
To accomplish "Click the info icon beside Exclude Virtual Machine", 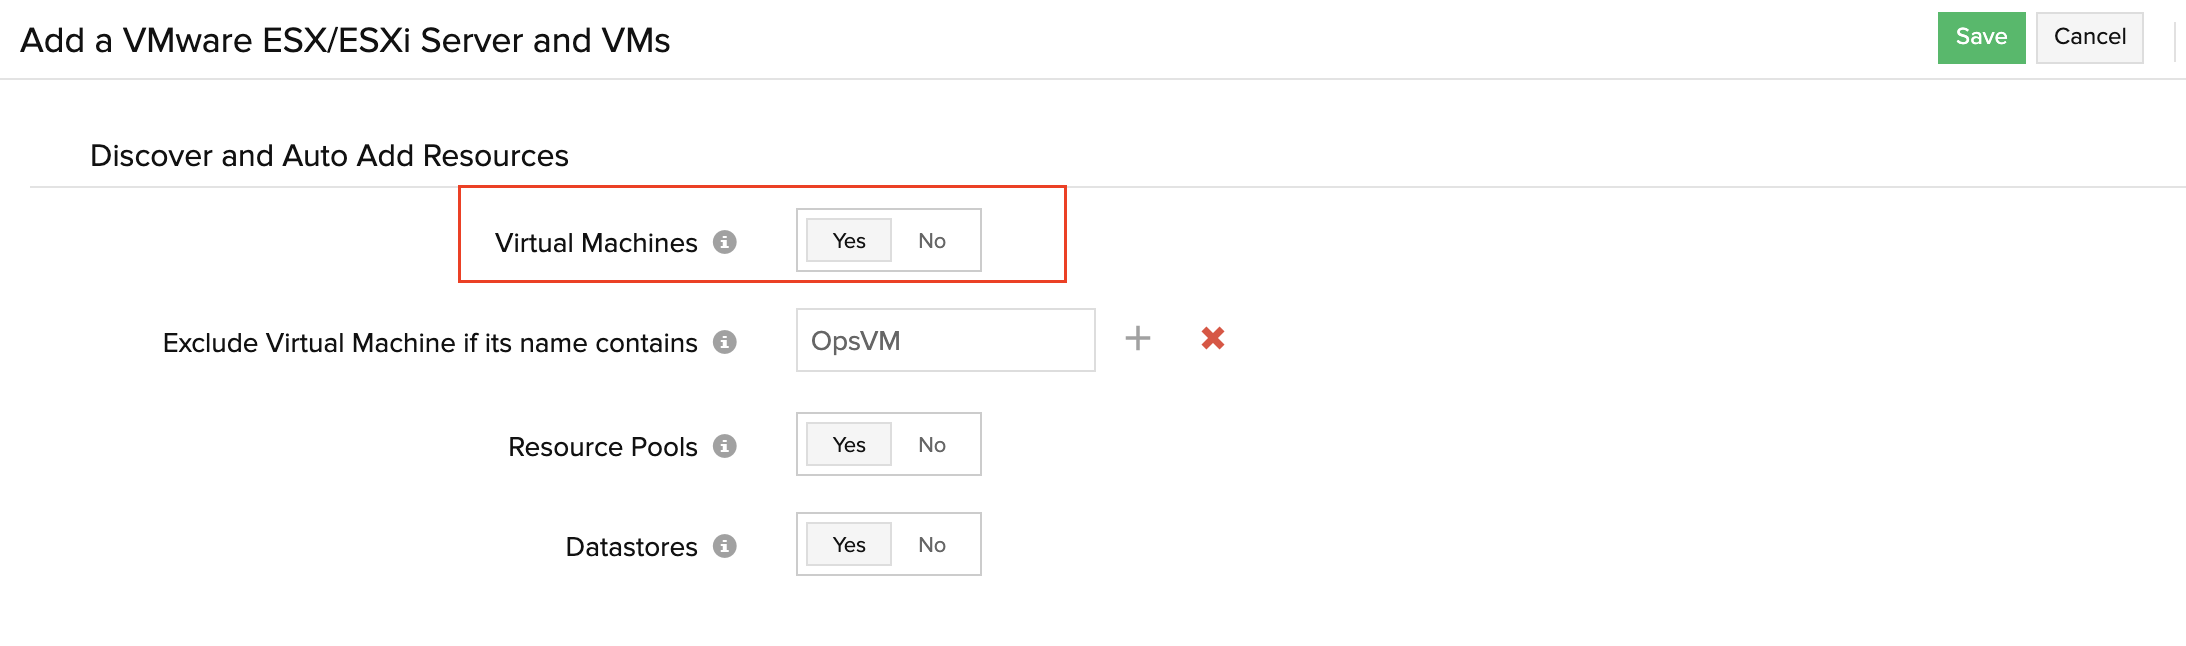I will tap(725, 341).
